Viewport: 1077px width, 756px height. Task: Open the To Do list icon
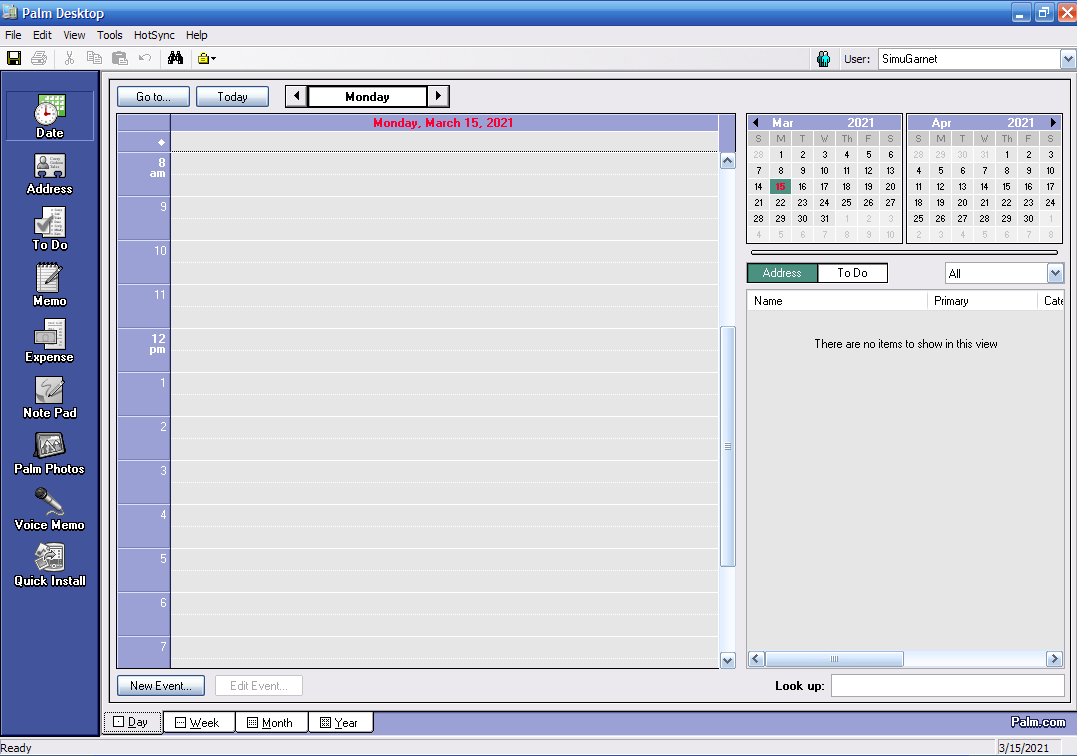point(49,225)
